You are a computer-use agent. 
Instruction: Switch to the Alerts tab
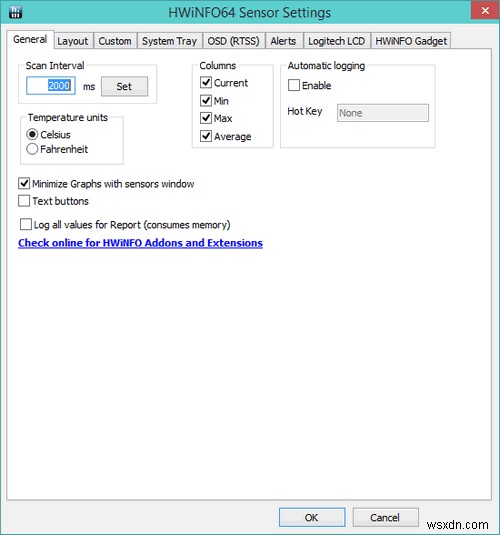tap(283, 41)
